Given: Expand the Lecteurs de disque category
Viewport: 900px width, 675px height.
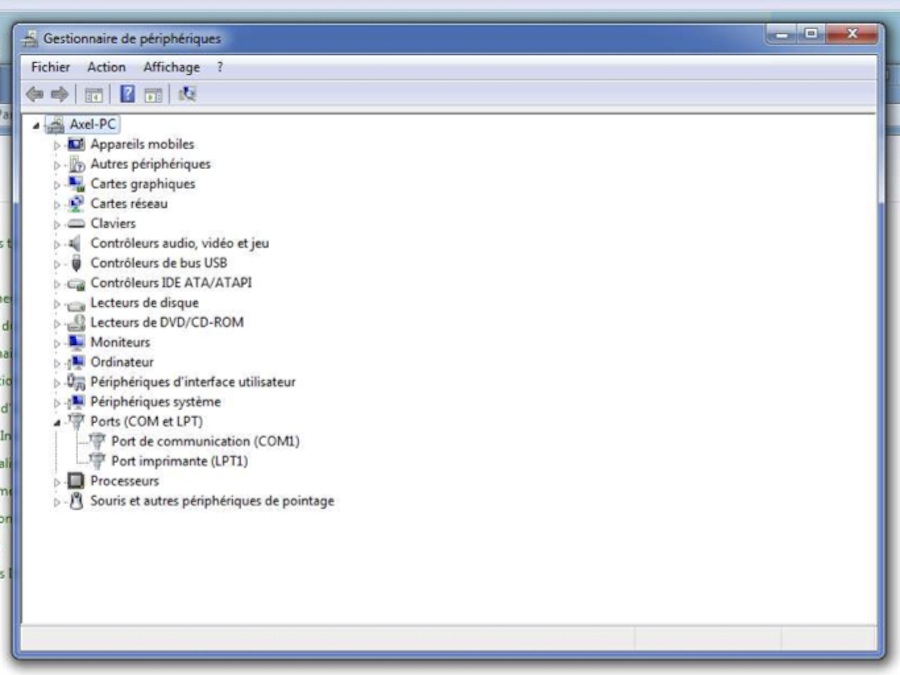Looking at the screenshot, I should (x=57, y=303).
